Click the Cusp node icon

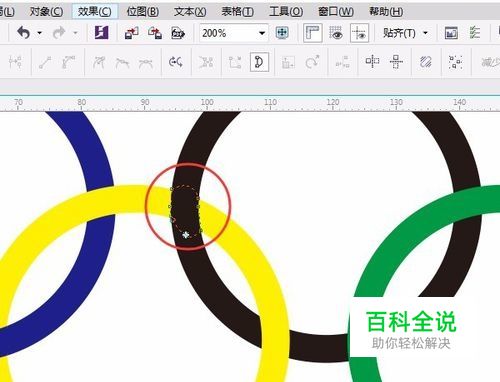tap(99, 62)
